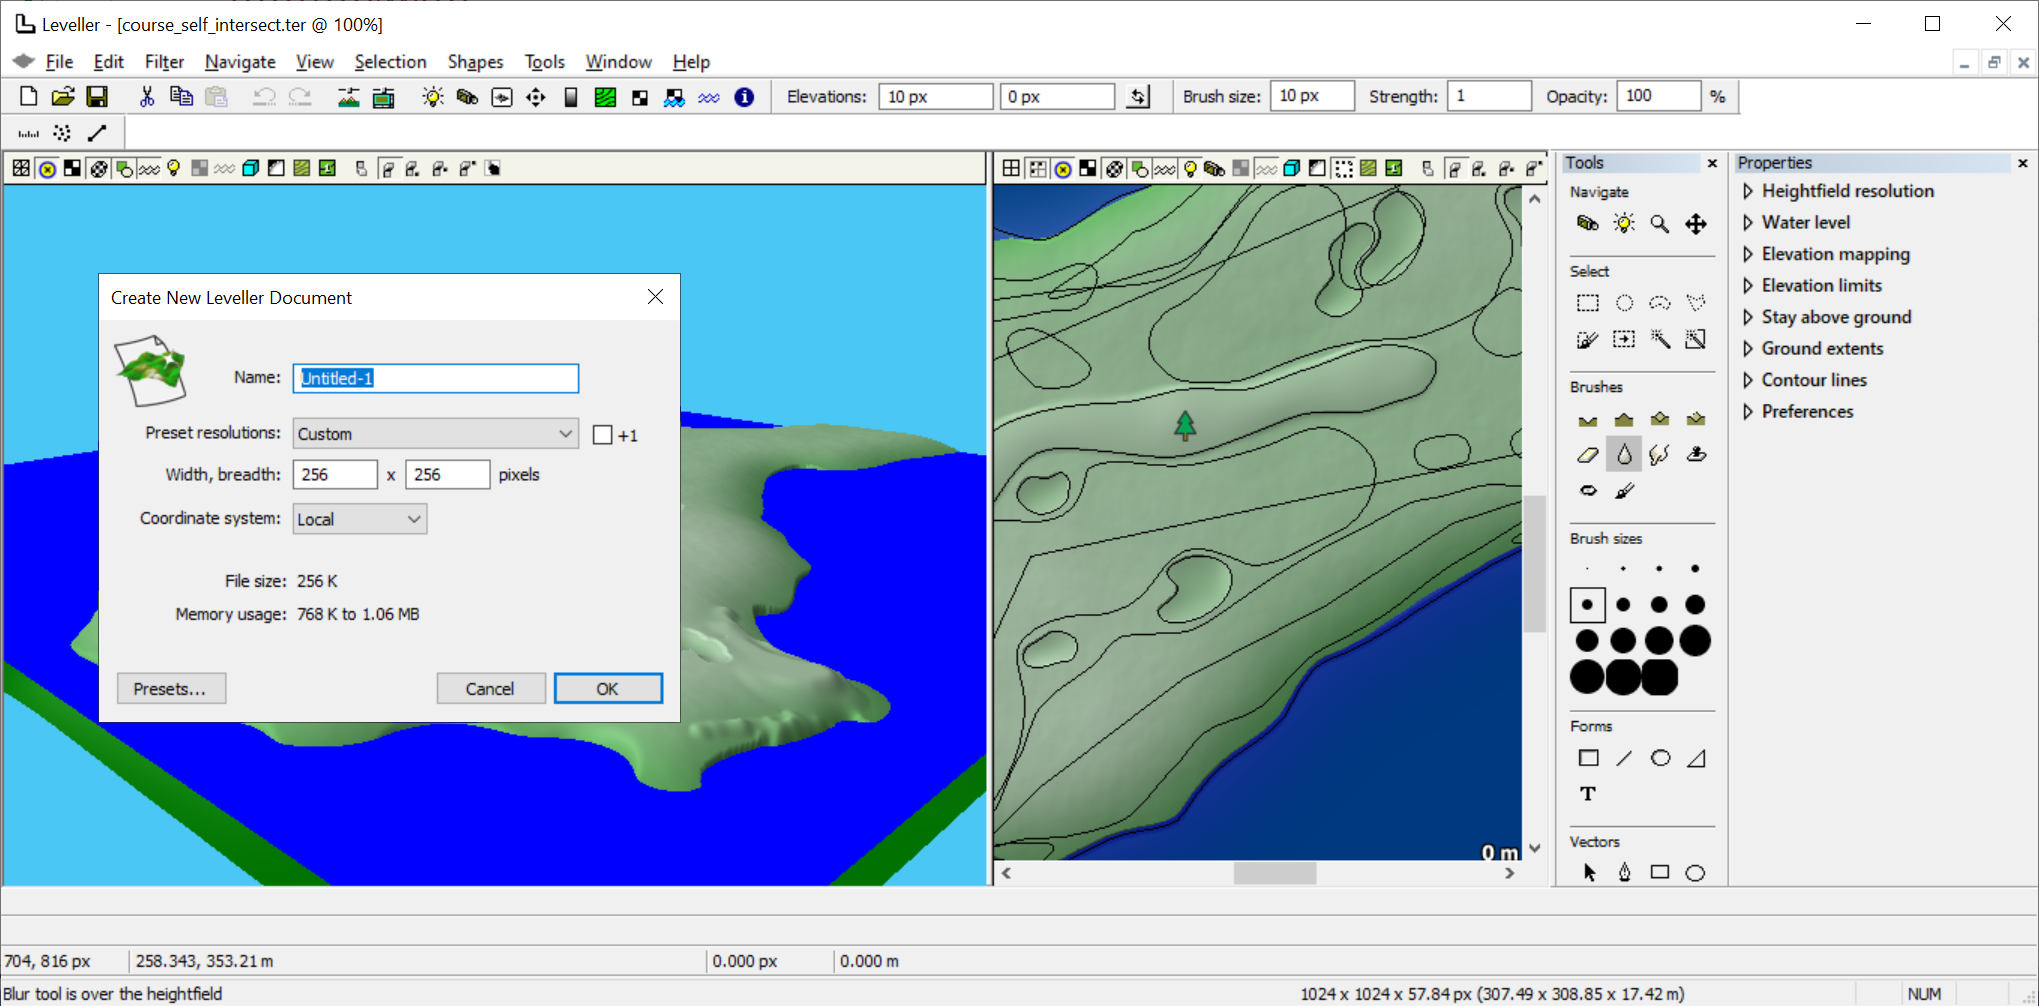Select the vector pen tool
The width and height of the screenshot is (2039, 1006).
[x=1624, y=873]
